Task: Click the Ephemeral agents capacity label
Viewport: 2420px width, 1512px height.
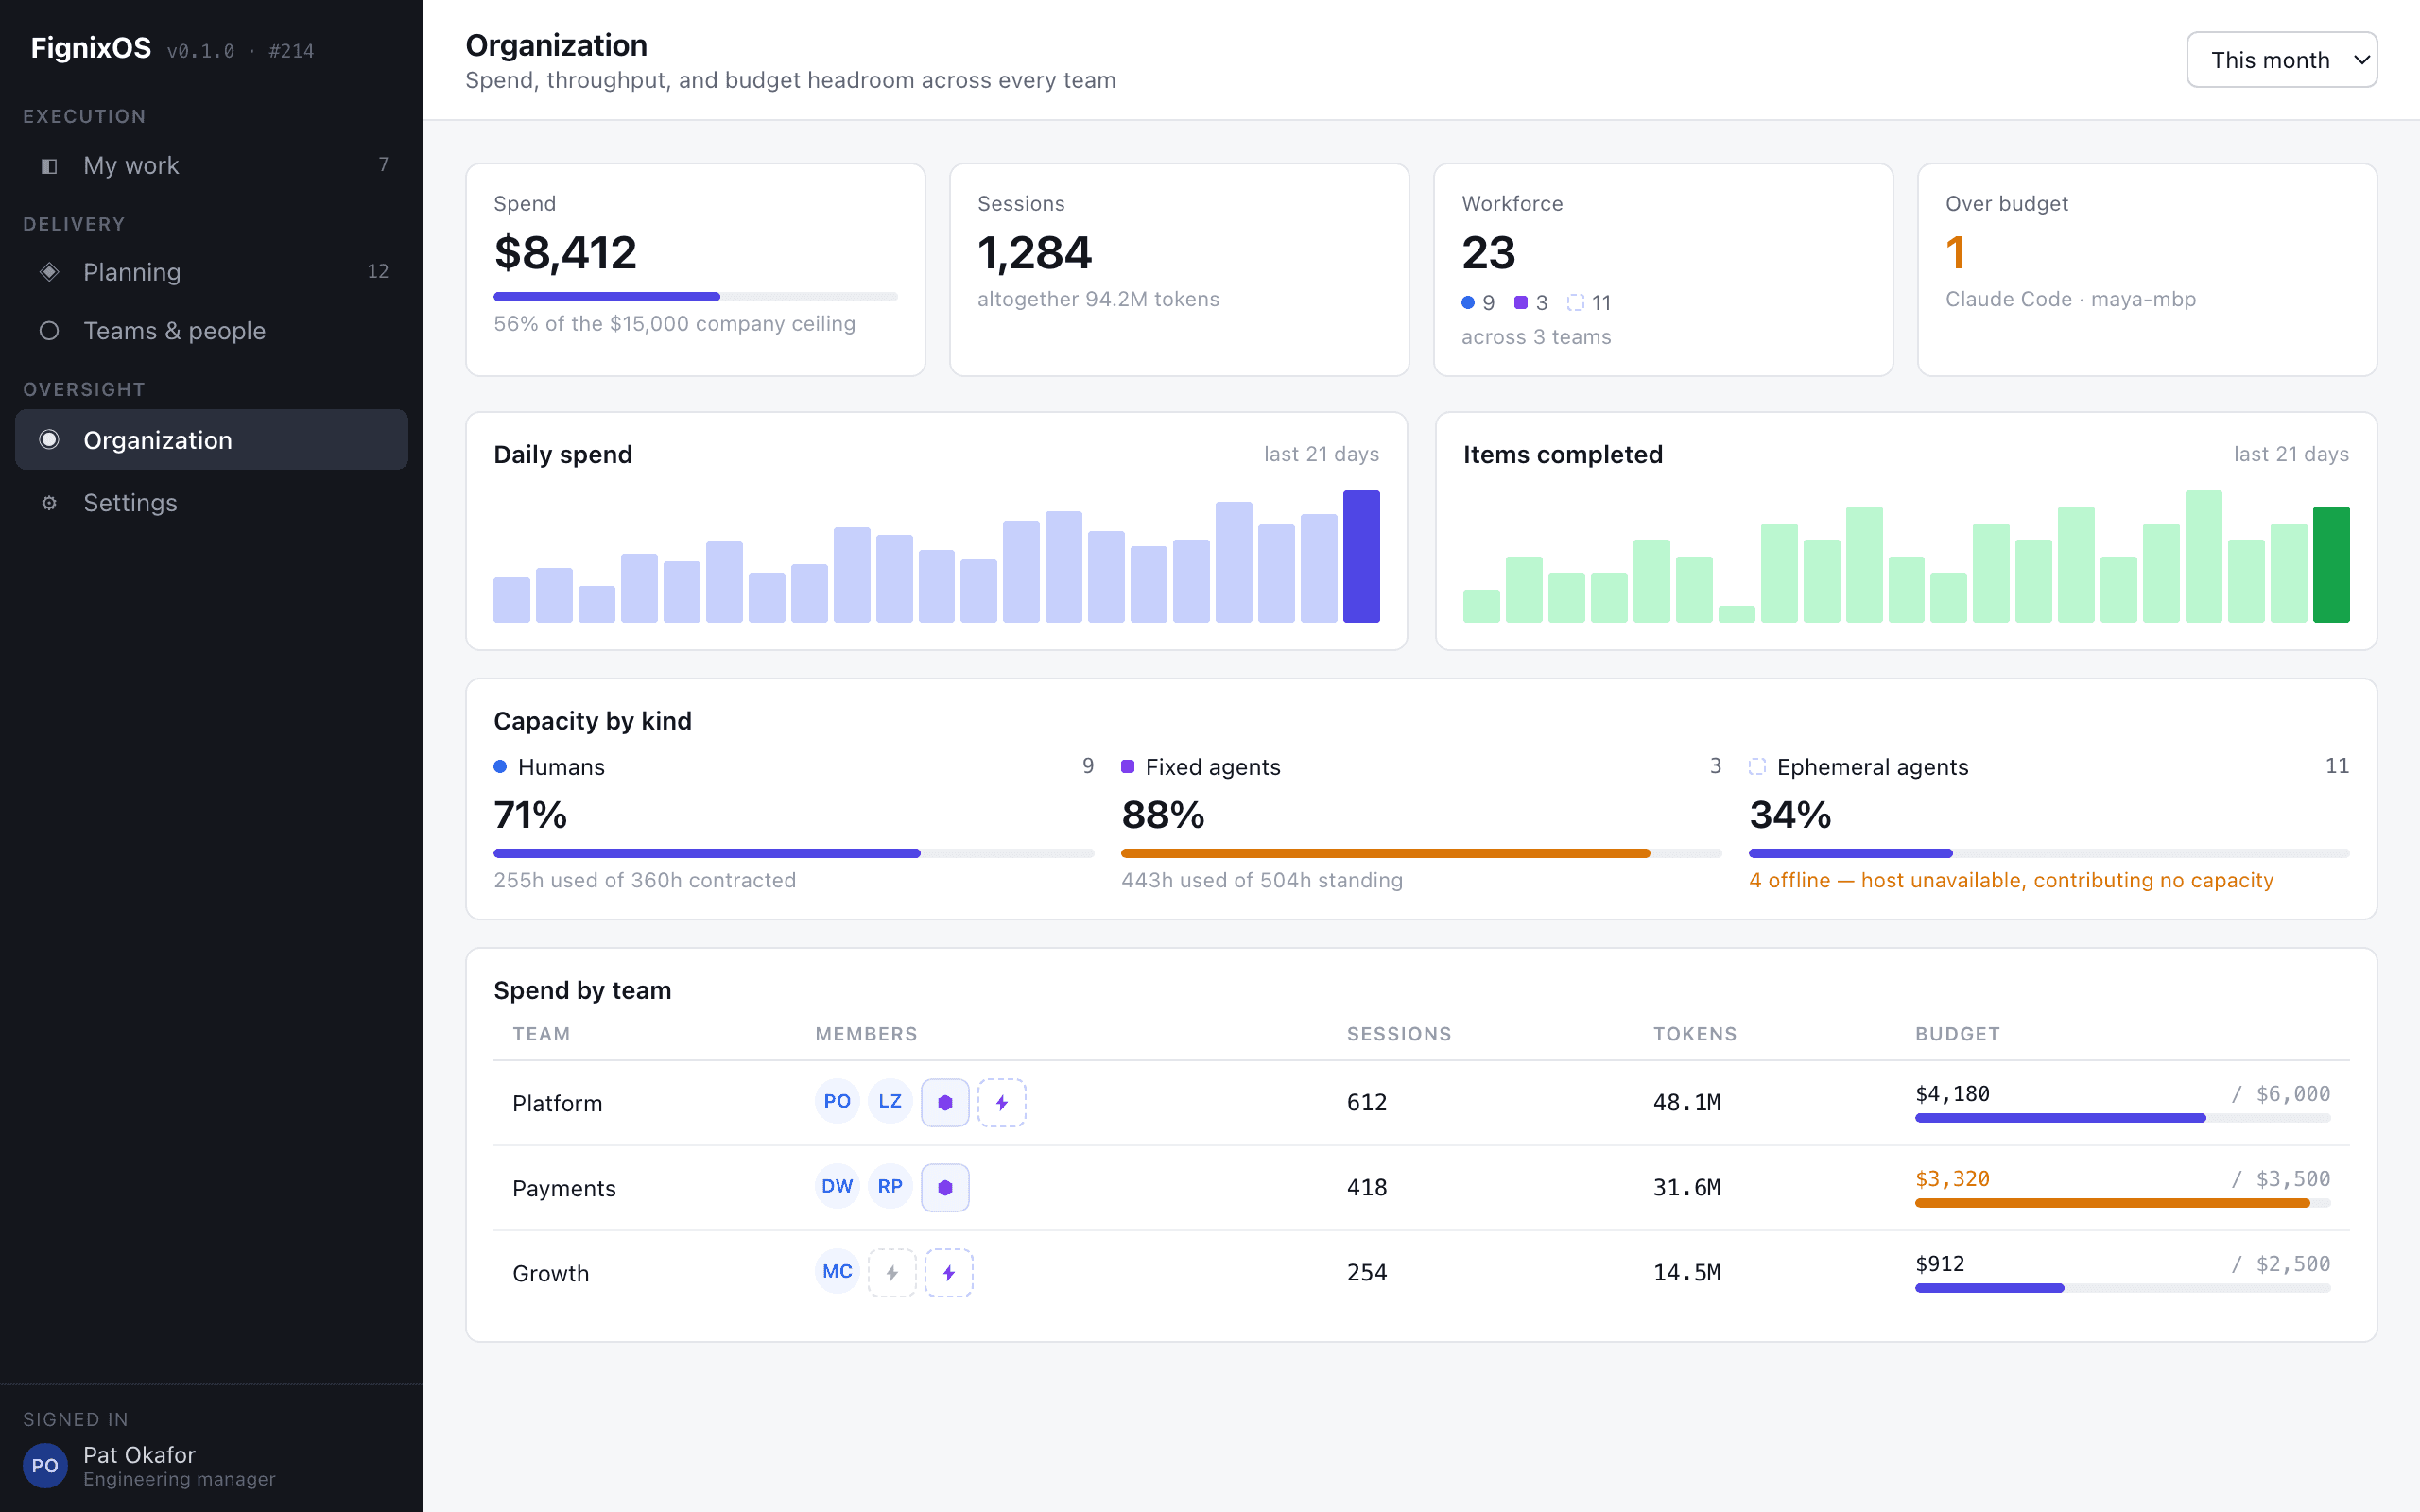Action: point(1872,767)
